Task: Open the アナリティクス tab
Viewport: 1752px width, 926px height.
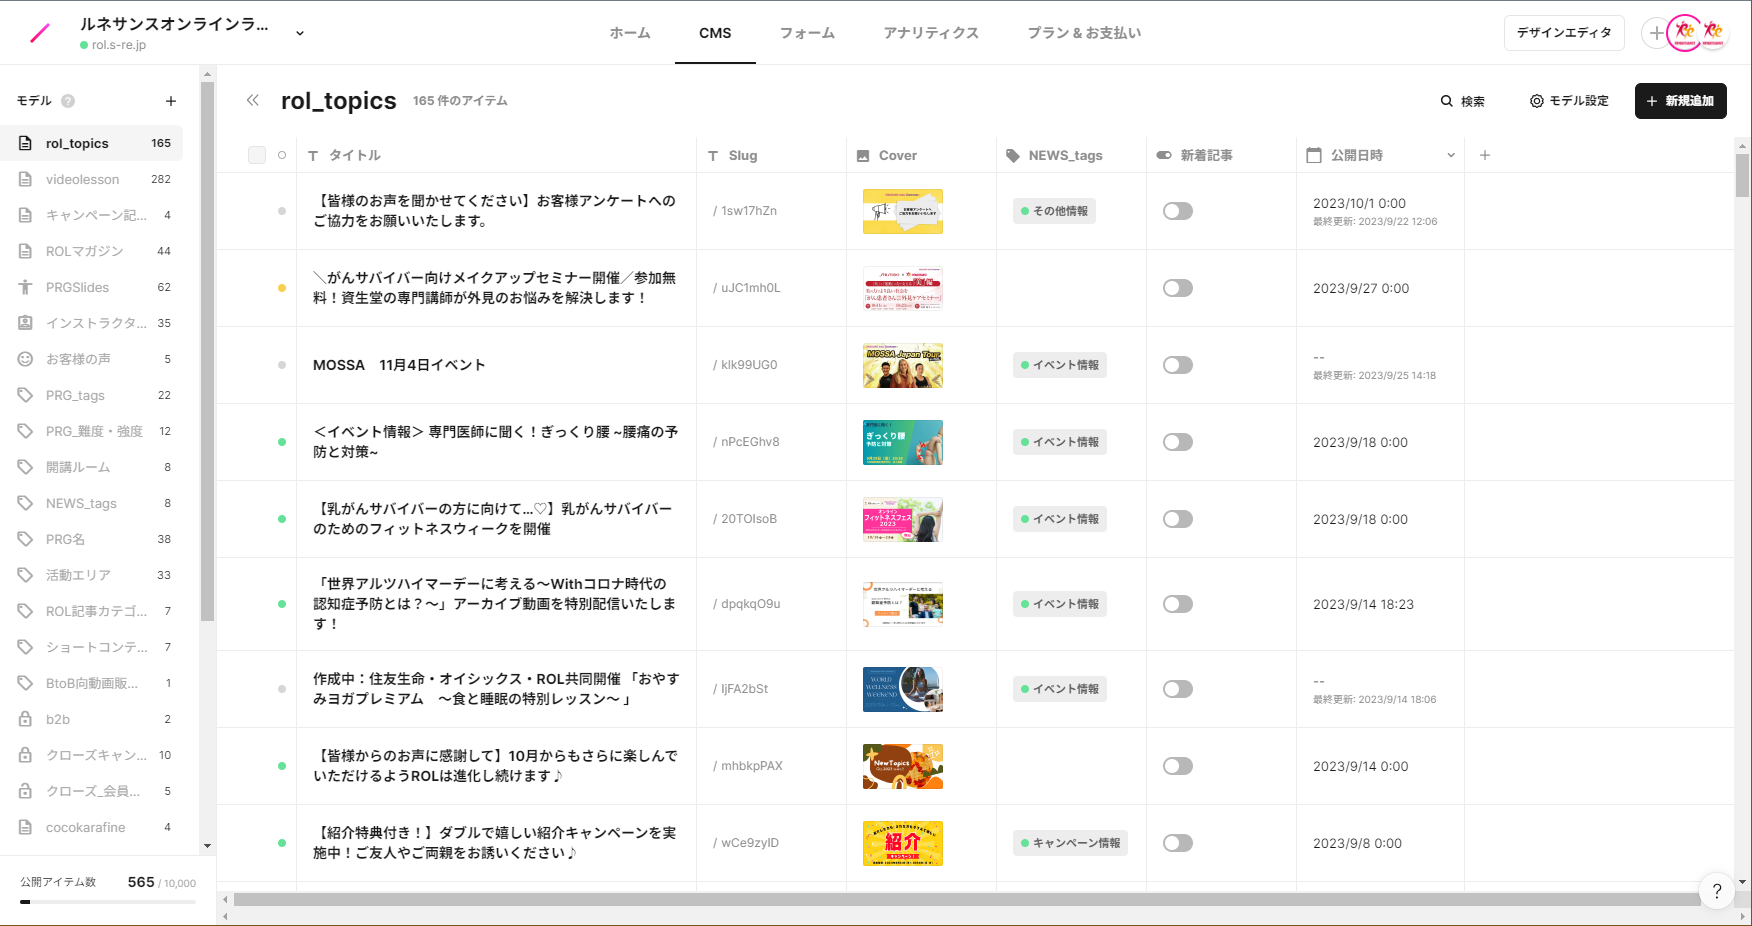Action: pos(931,33)
